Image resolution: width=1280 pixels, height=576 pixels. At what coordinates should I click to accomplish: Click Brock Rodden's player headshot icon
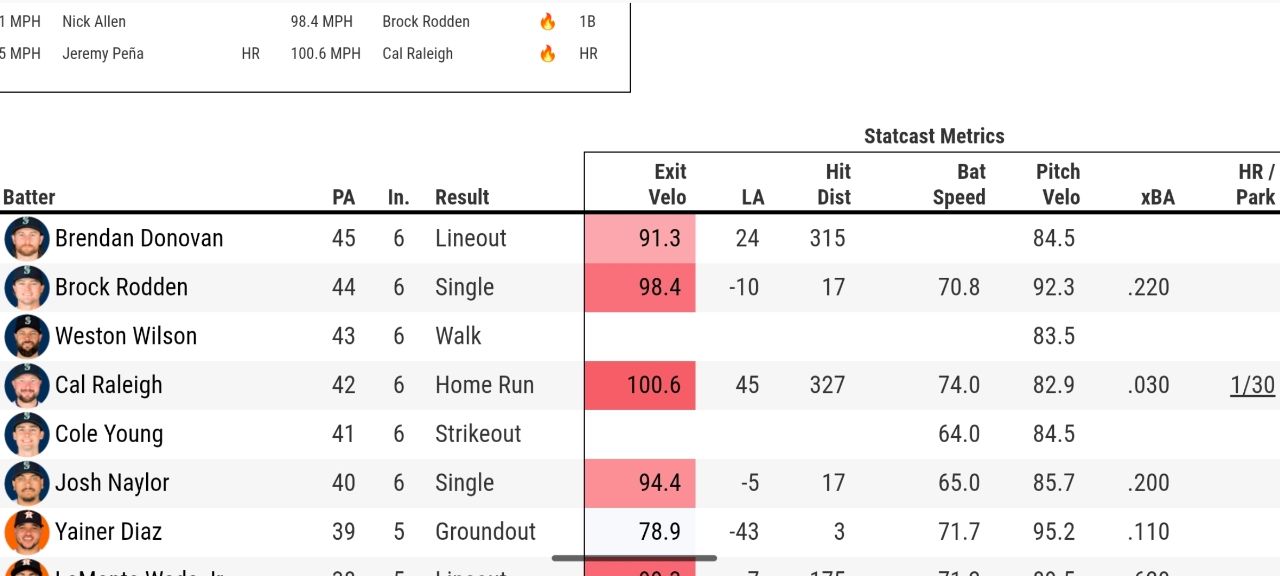coord(27,287)
